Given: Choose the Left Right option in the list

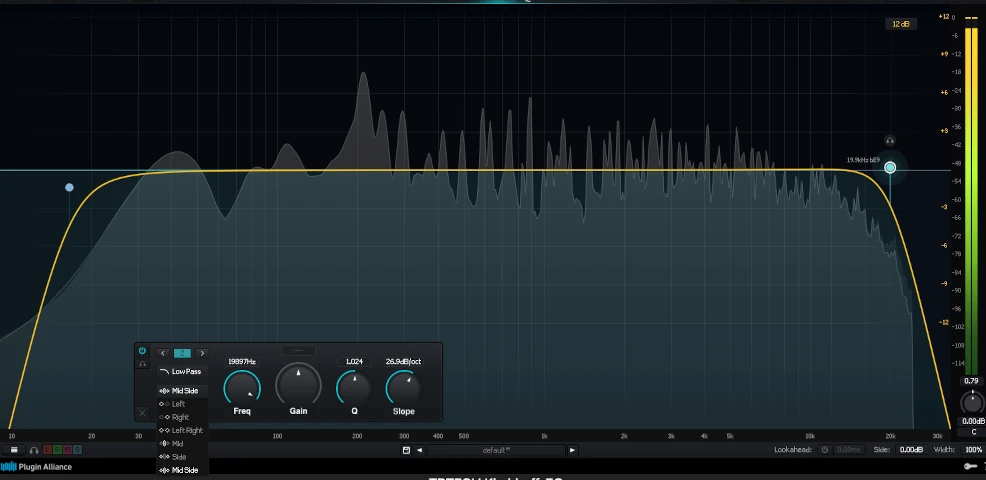Looking at the screenshot, I should click(181, 430).
